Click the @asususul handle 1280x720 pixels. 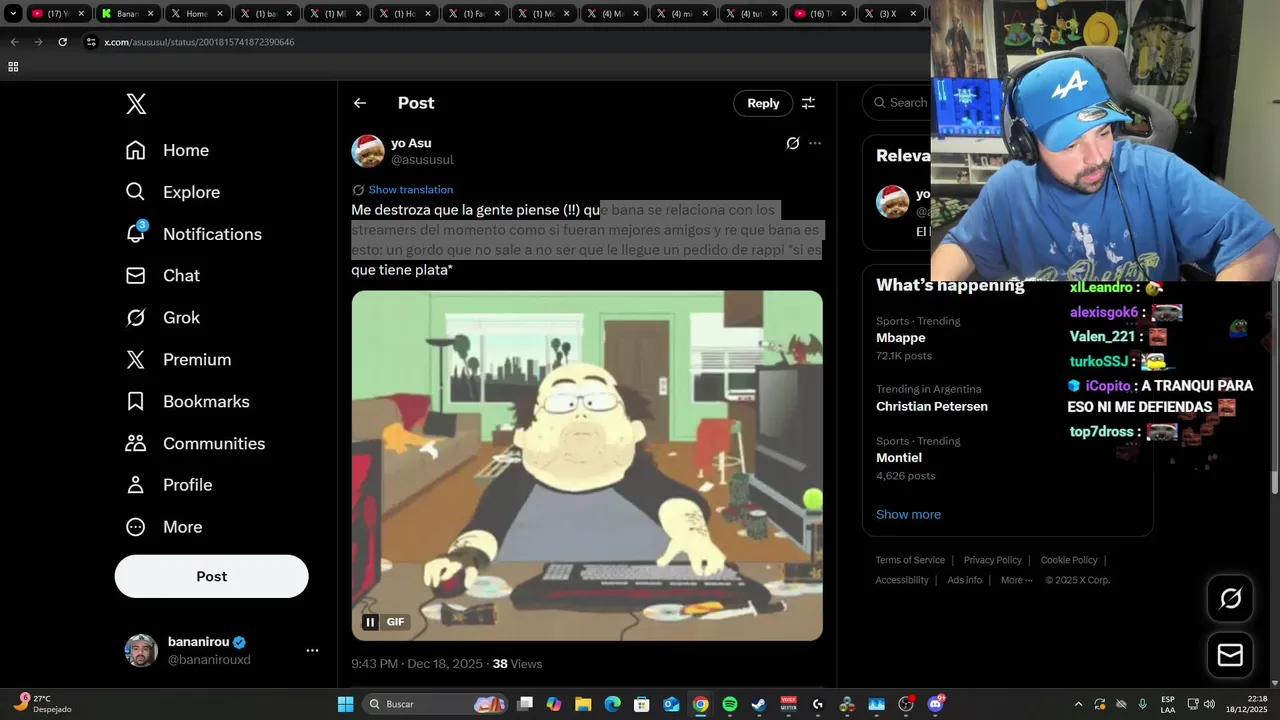422,160
